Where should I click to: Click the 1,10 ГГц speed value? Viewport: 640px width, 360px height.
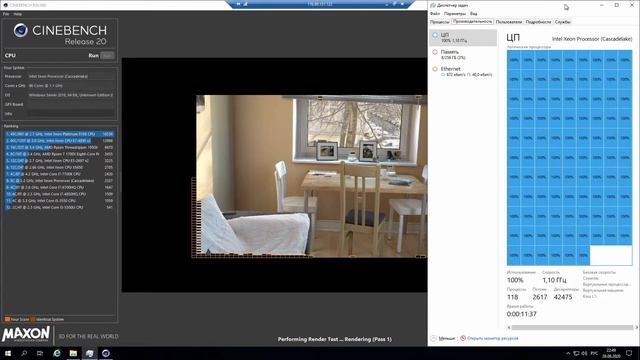tap(554, 280)
